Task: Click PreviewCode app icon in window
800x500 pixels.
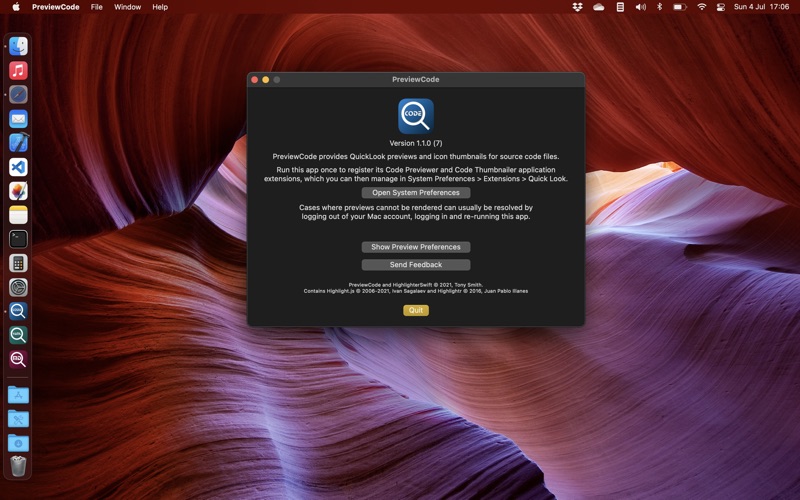Action: pyautogui.click(x=416, y=116)
